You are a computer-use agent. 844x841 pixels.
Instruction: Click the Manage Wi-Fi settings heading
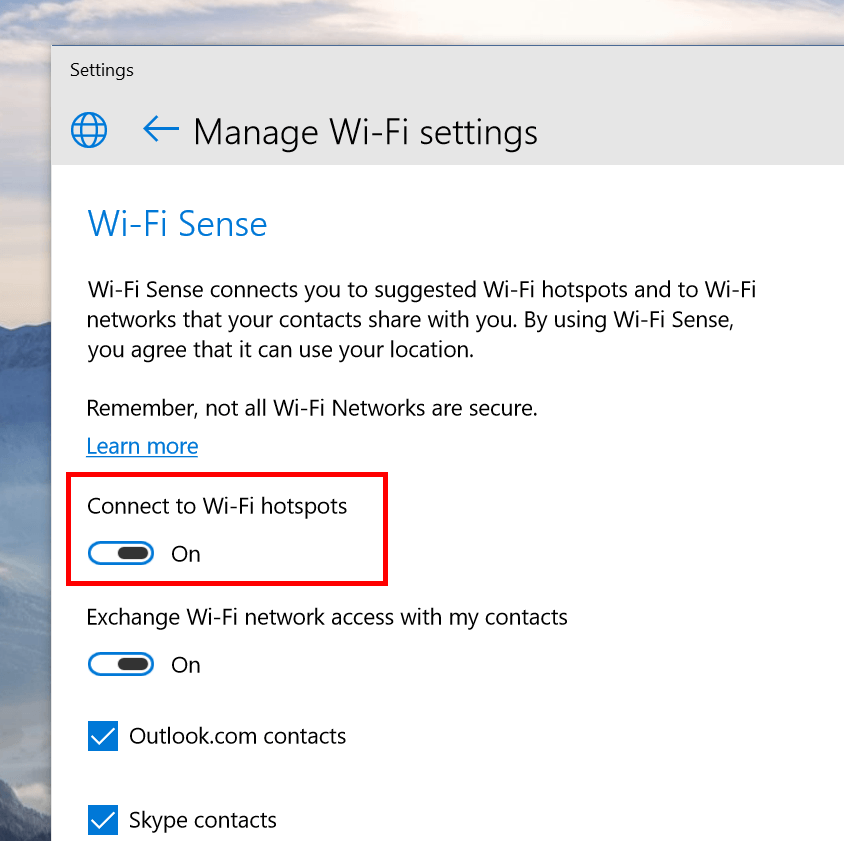point(365,132)
